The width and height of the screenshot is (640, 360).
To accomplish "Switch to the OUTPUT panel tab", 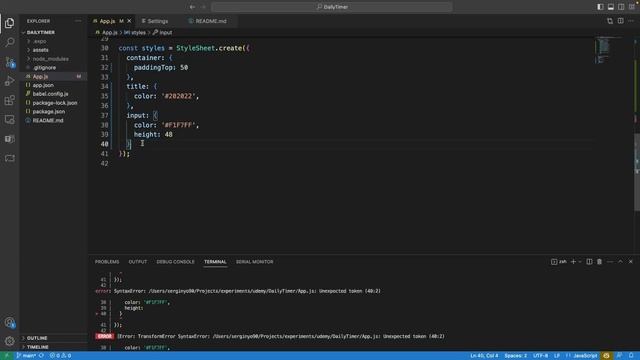I will point(138,262).
